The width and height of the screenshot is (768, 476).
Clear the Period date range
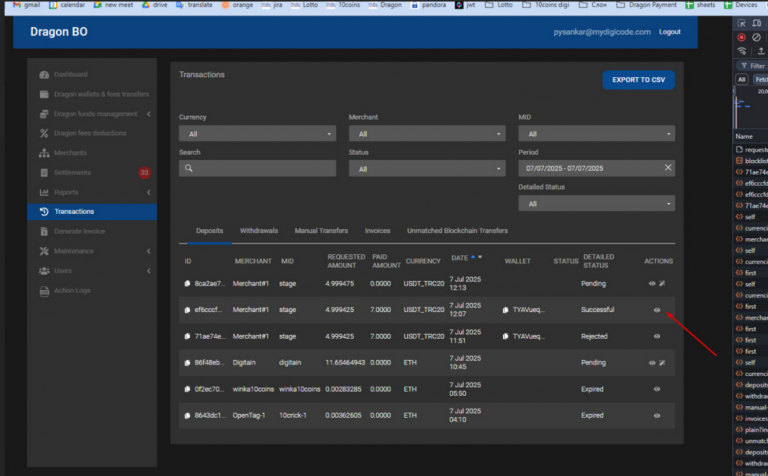coord(668,167)
